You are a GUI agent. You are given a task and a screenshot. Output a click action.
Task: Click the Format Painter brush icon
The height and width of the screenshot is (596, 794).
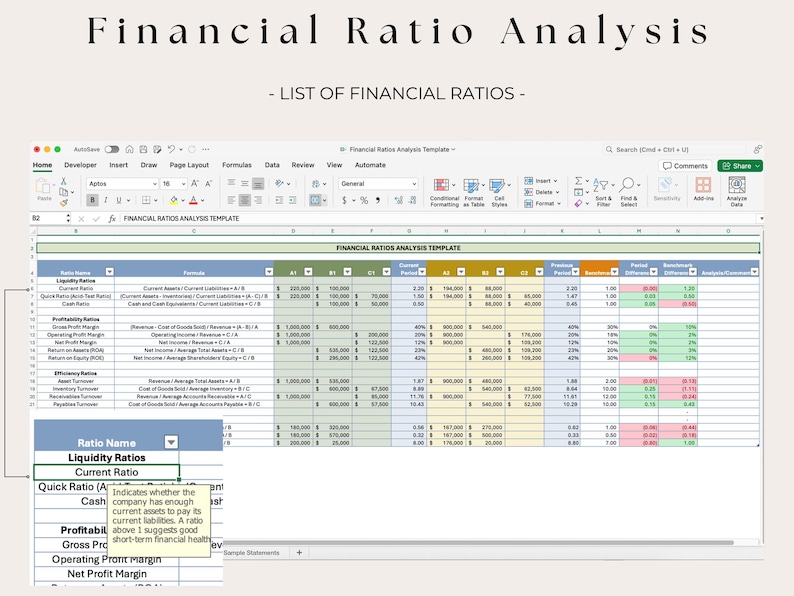click(63, 203)
